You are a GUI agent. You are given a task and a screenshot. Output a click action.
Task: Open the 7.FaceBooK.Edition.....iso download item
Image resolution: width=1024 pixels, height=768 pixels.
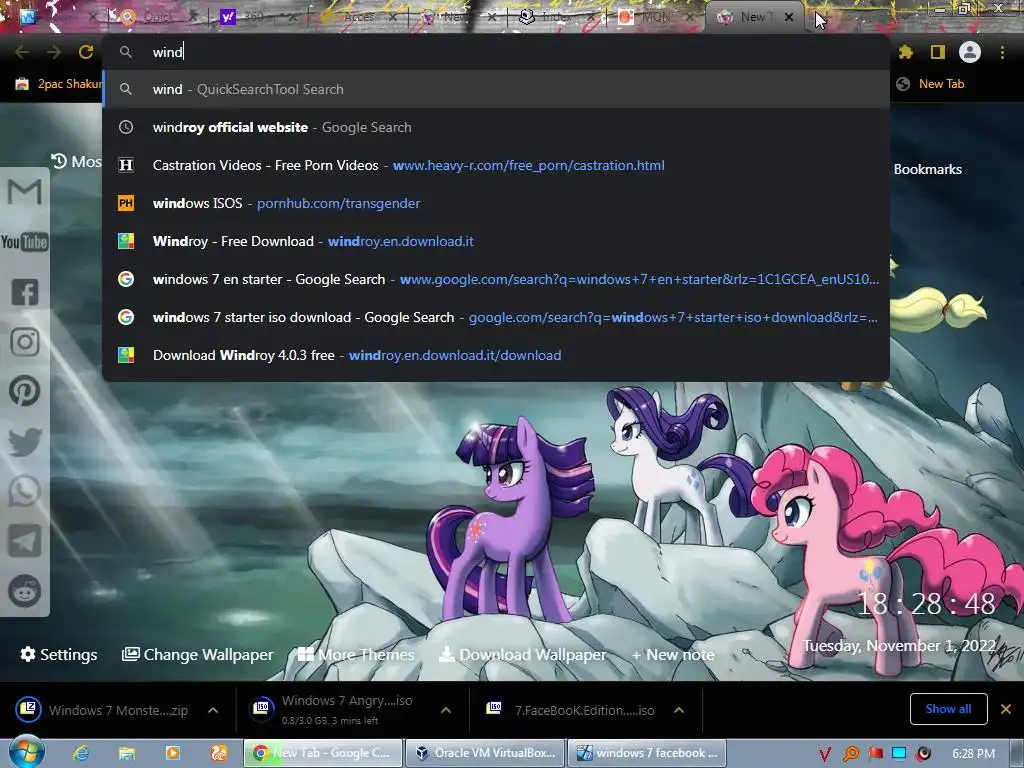click(x=569, y=710)
